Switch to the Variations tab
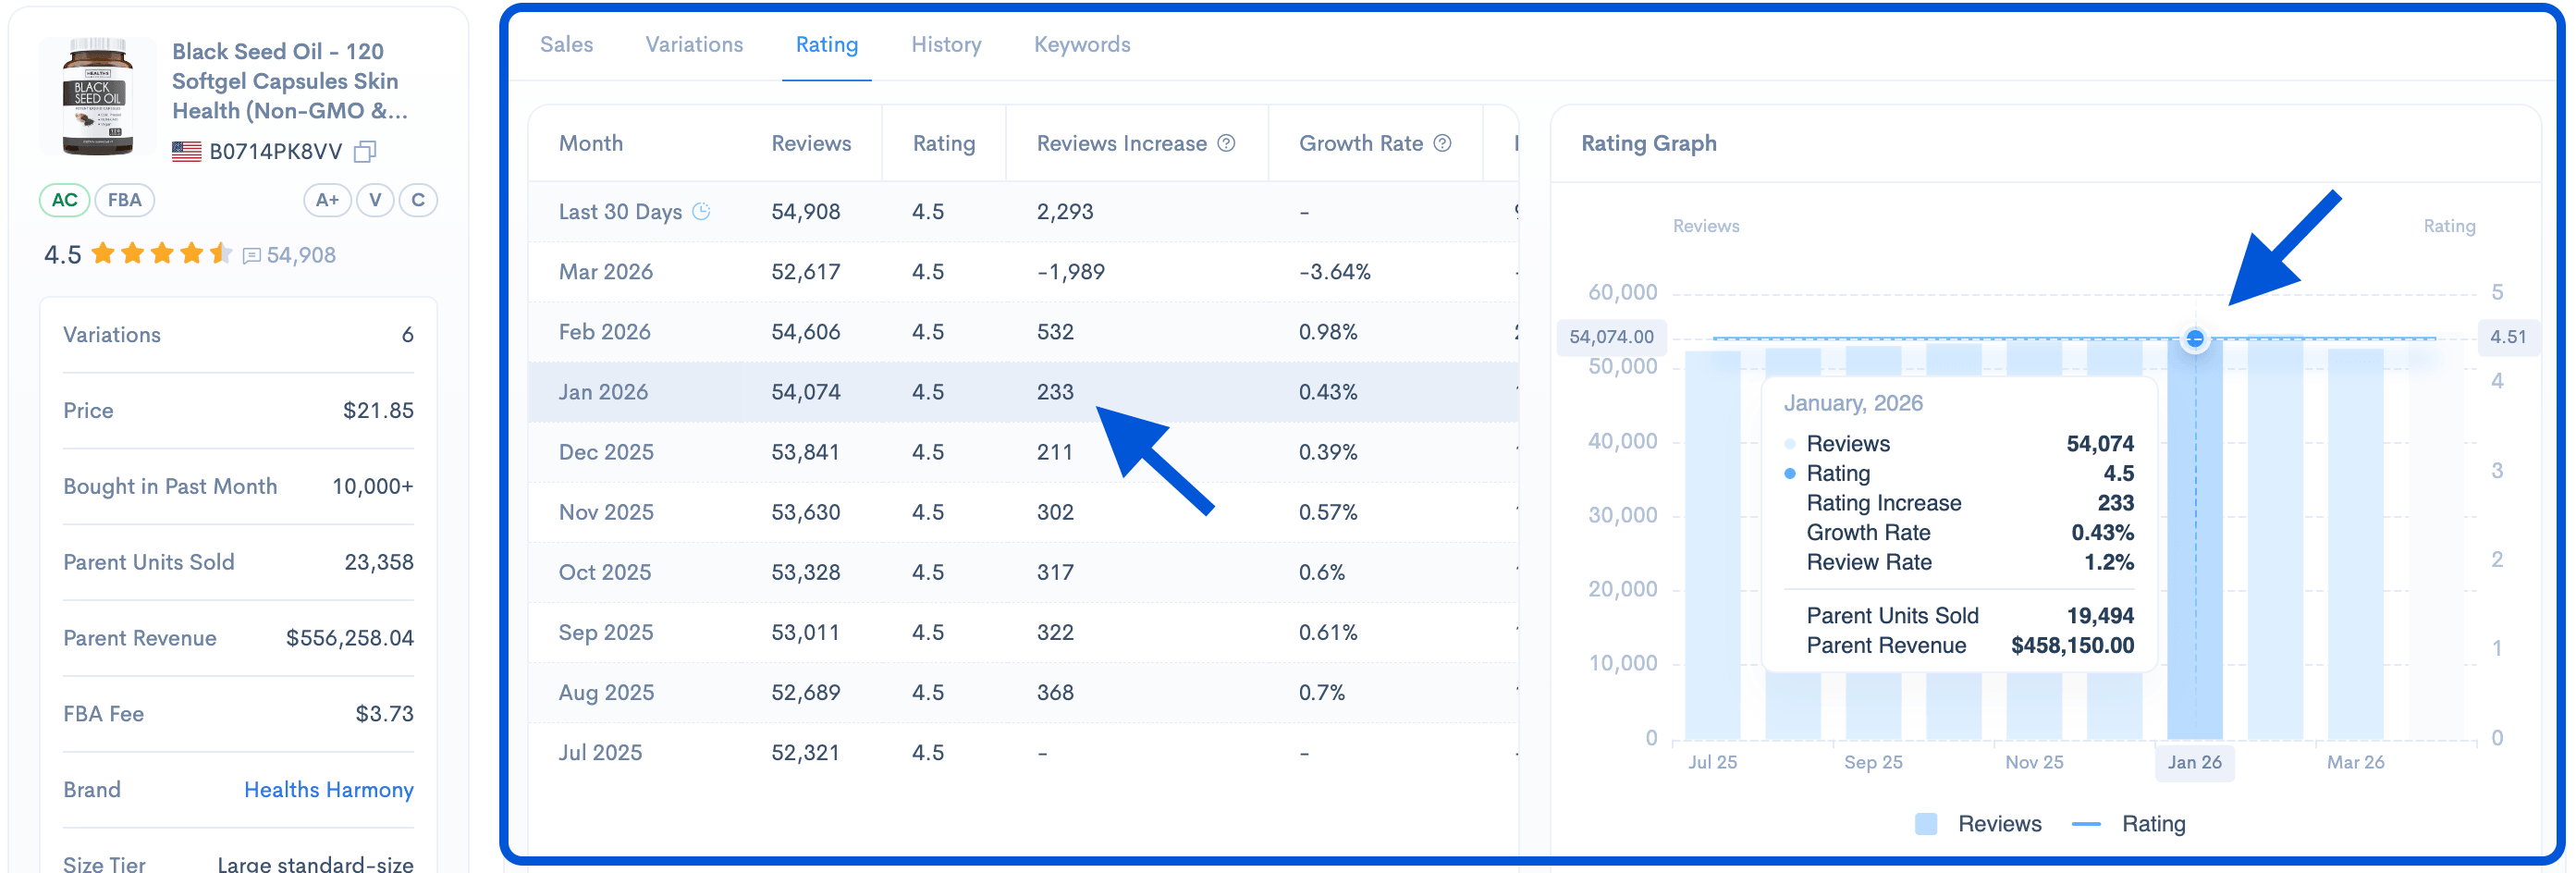The height and width of the screenshot is (873, 2576). click(694, 45)
